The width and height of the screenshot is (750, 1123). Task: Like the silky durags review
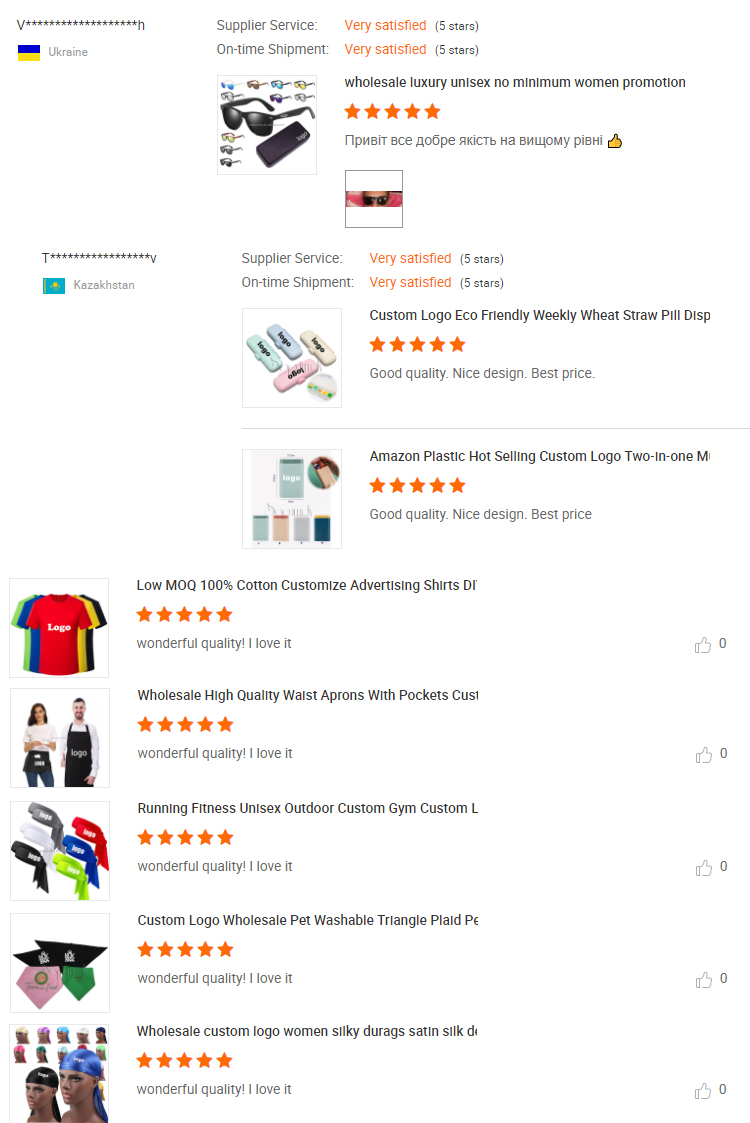703,1091
